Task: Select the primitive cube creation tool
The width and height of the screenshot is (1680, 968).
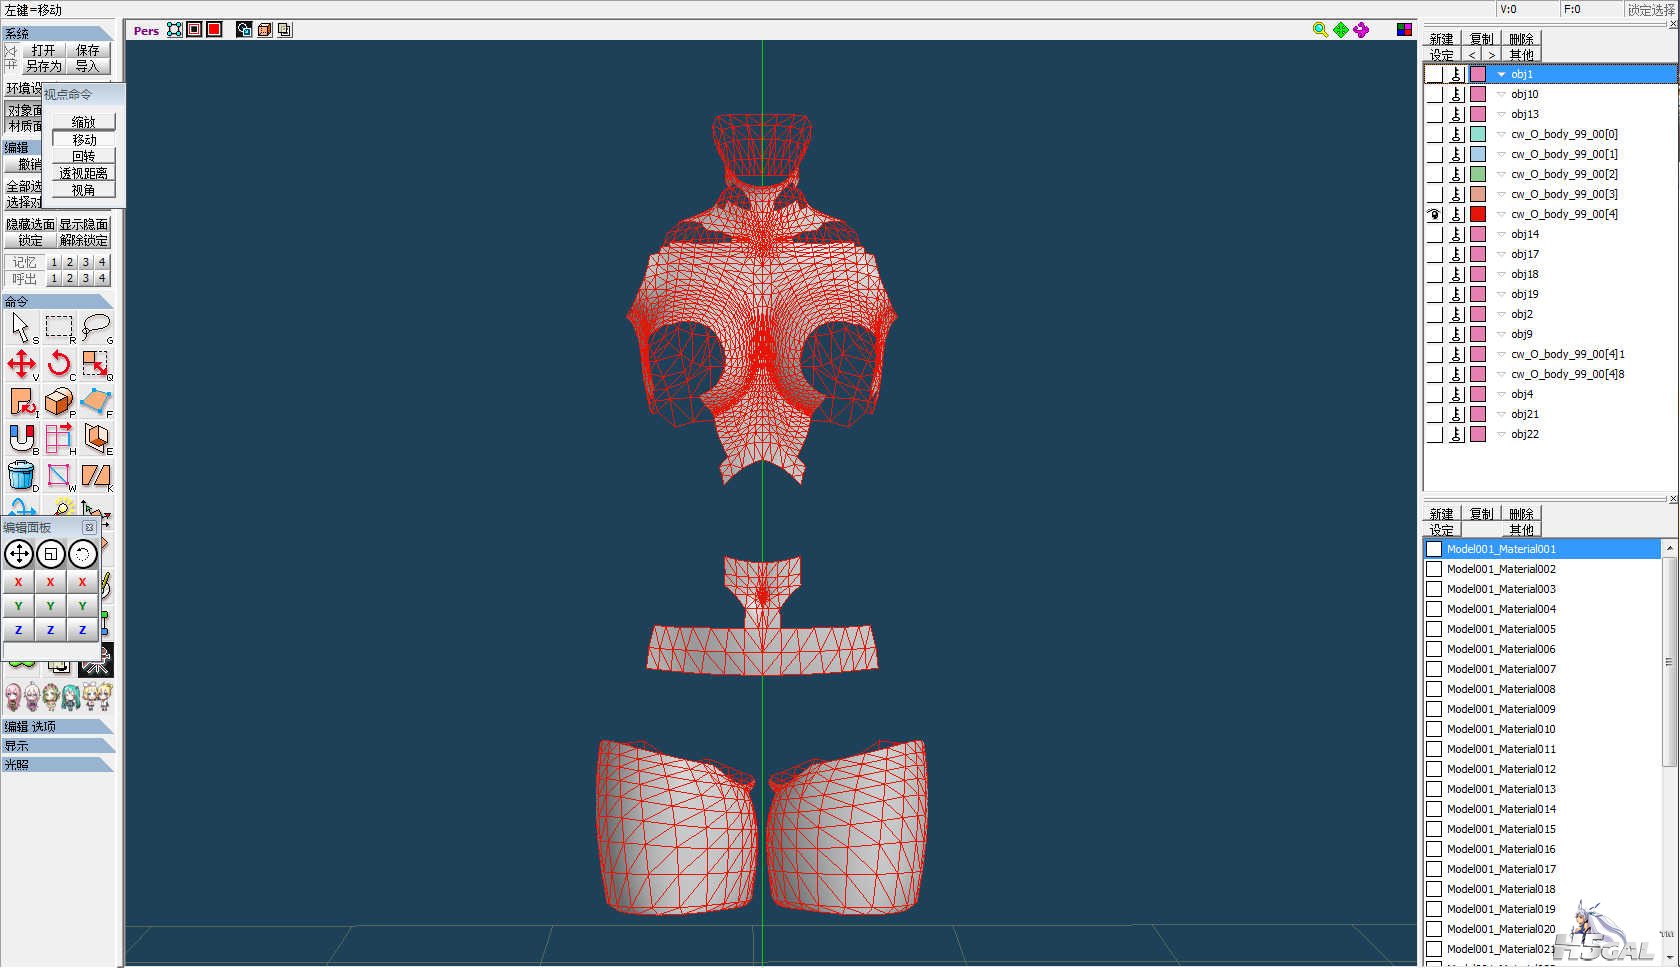Action: pyautogui.click(x=60, y=401)
